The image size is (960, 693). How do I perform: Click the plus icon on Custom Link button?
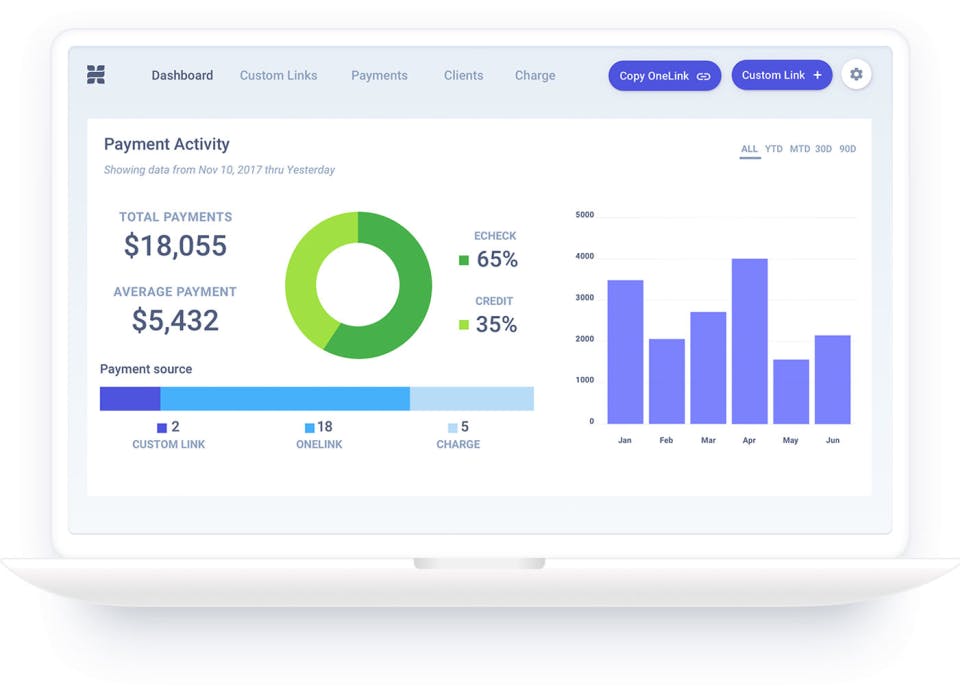click(x=817, y=75)
